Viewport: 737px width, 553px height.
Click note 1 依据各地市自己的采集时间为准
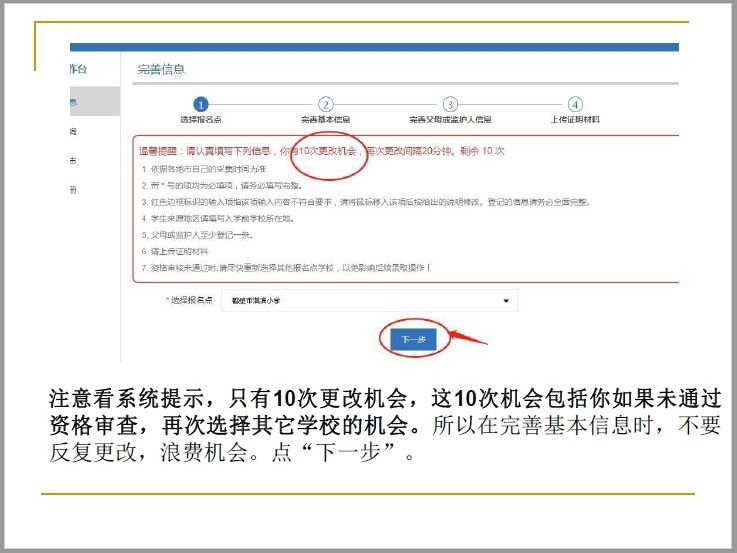(x=204, y=169)
